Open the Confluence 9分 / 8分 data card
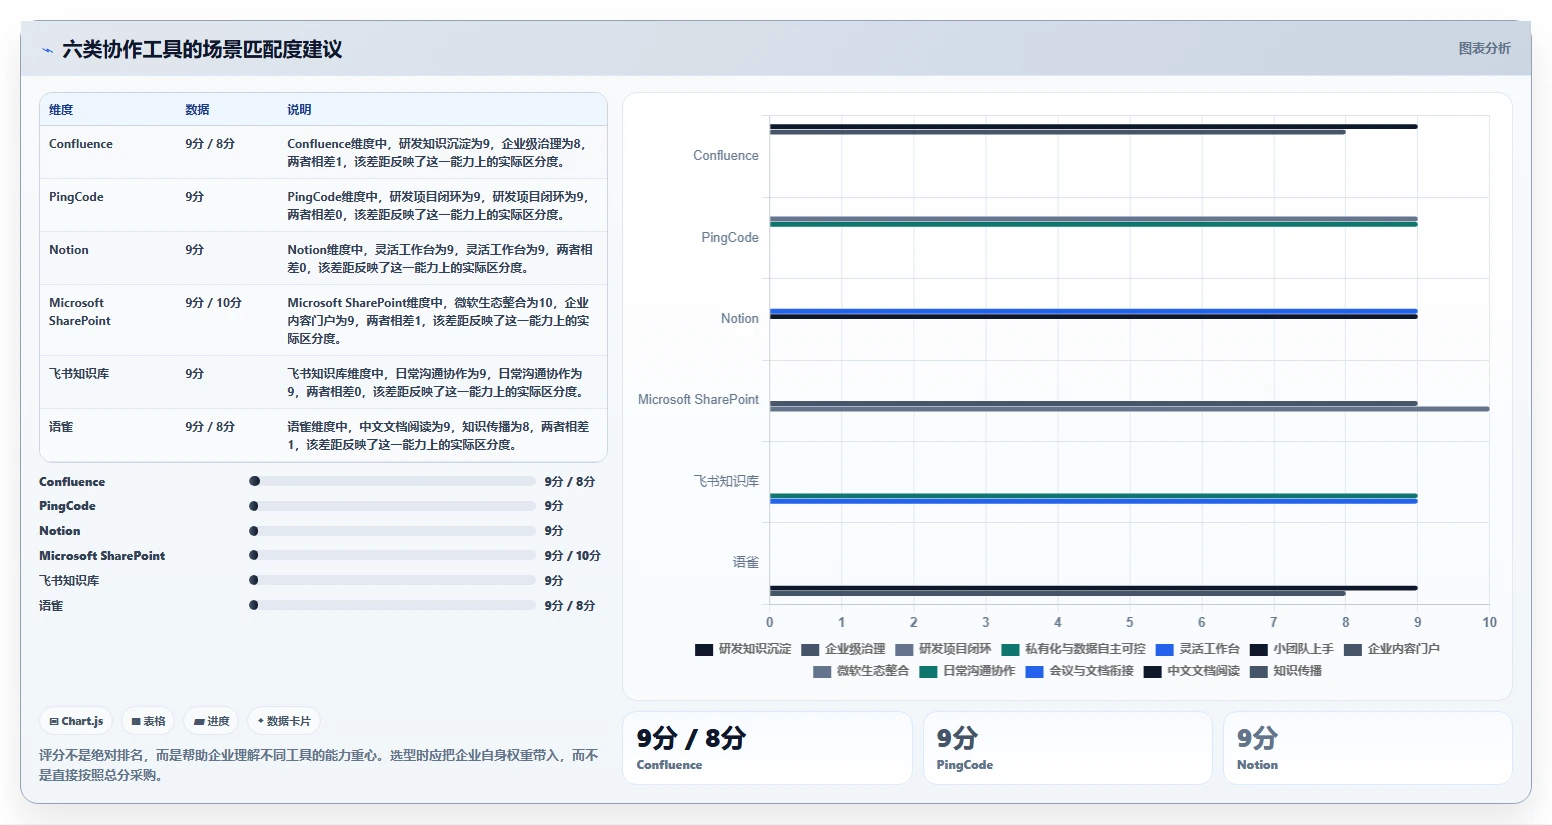 click(x=767, y=748)
